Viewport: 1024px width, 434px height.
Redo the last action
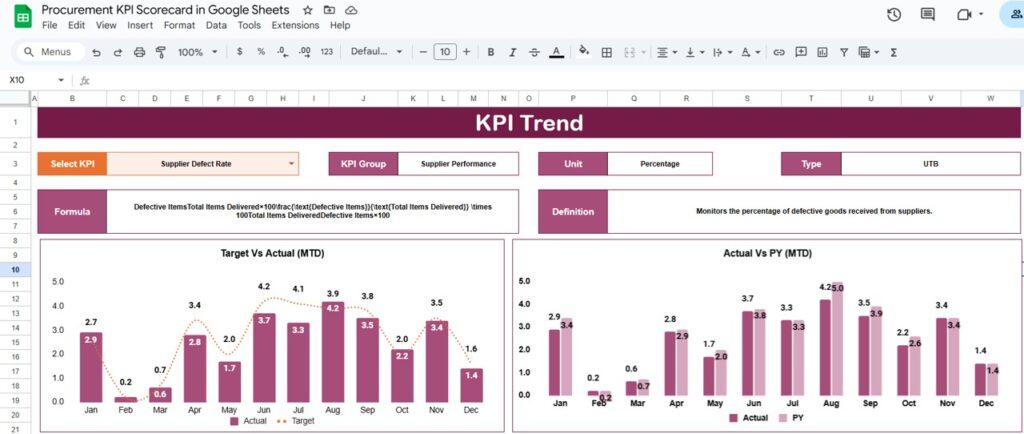coord(118,52)
